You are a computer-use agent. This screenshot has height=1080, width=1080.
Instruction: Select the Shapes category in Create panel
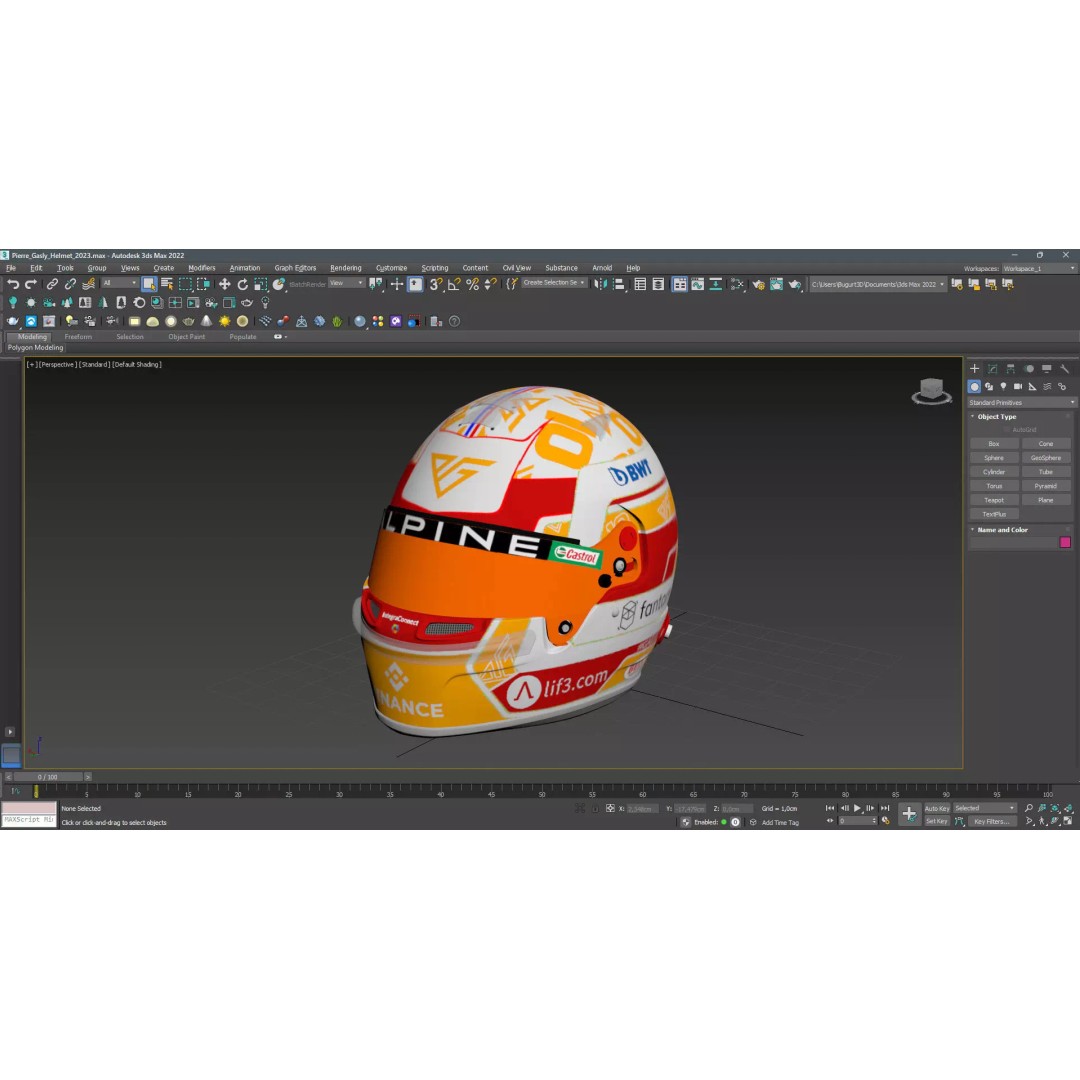coord(990,386)
